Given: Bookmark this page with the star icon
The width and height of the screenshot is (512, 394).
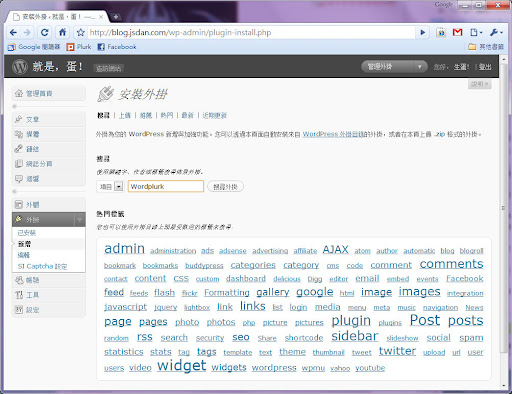Looking at the screenshot, I should (x=81, y=33).
